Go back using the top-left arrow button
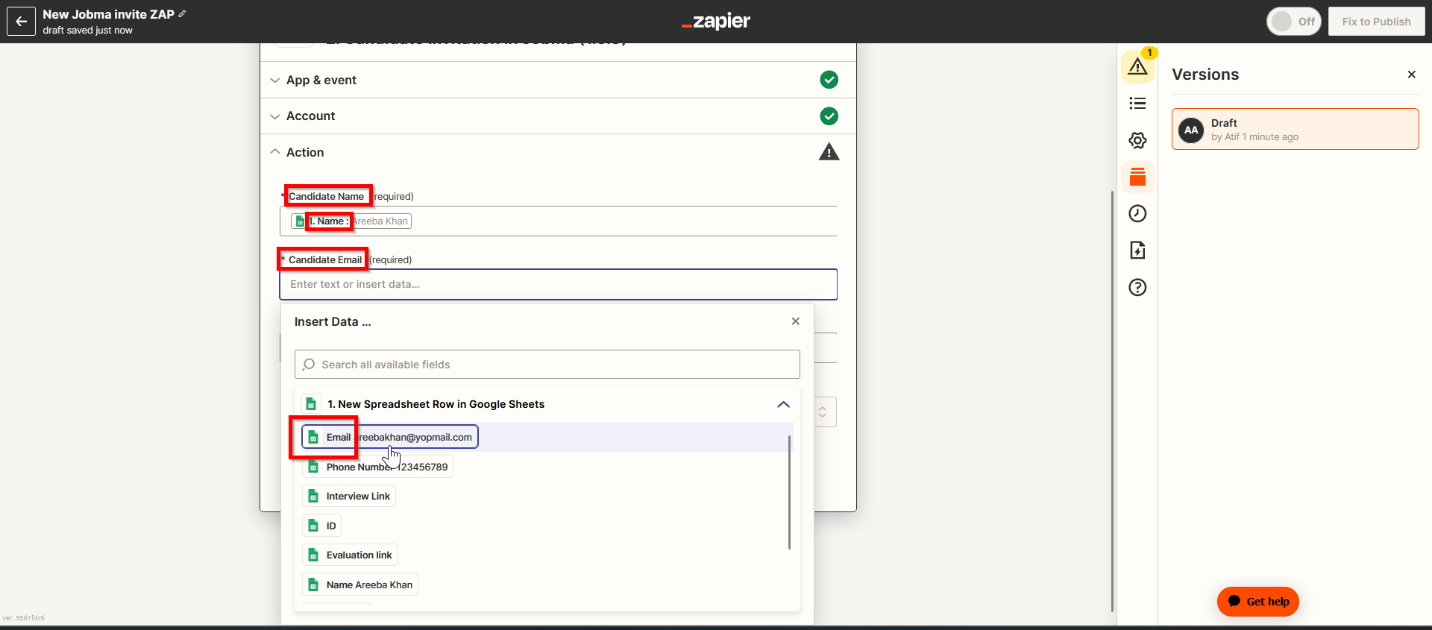The height and width of the screenshot is (630, 1432). tap(21, 21)
